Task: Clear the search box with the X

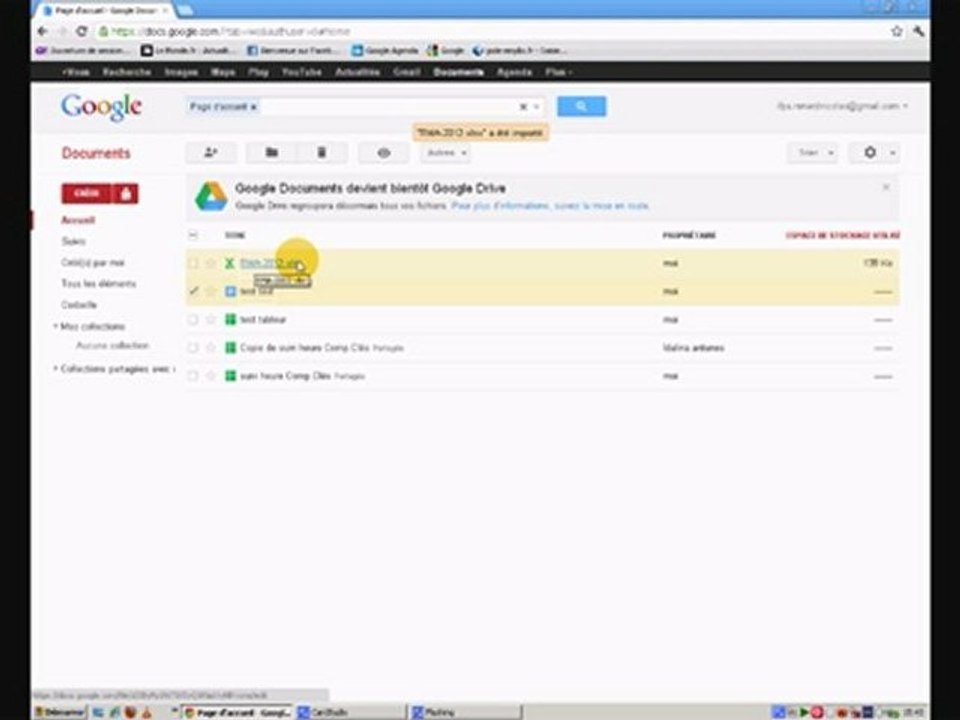Action: click(x=523, y=107)
